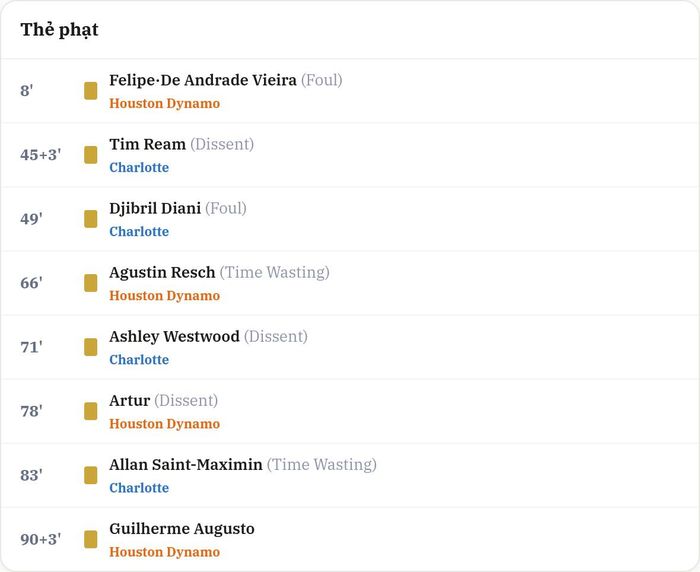Click the Charlotte team under Allan Saint-Maximin
Viewport: 700px width, 572px height.
pos(139,488)
